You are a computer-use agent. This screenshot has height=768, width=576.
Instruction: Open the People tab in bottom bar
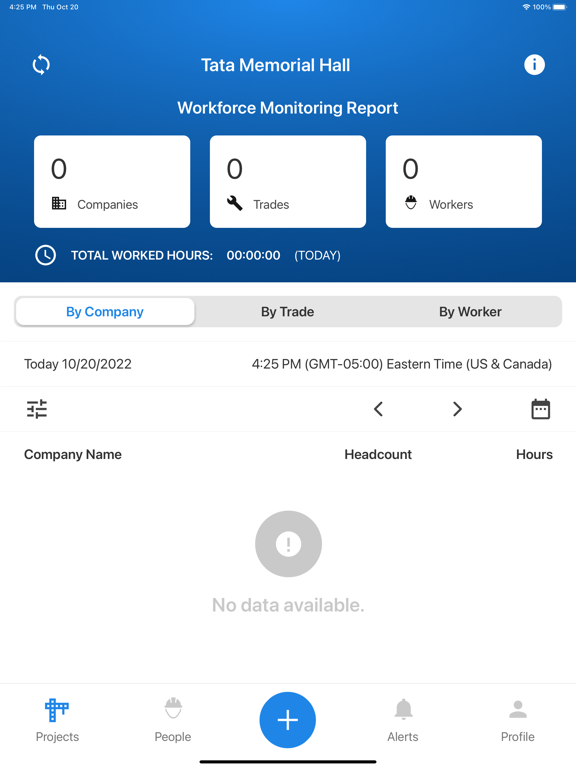coord(173,720)
